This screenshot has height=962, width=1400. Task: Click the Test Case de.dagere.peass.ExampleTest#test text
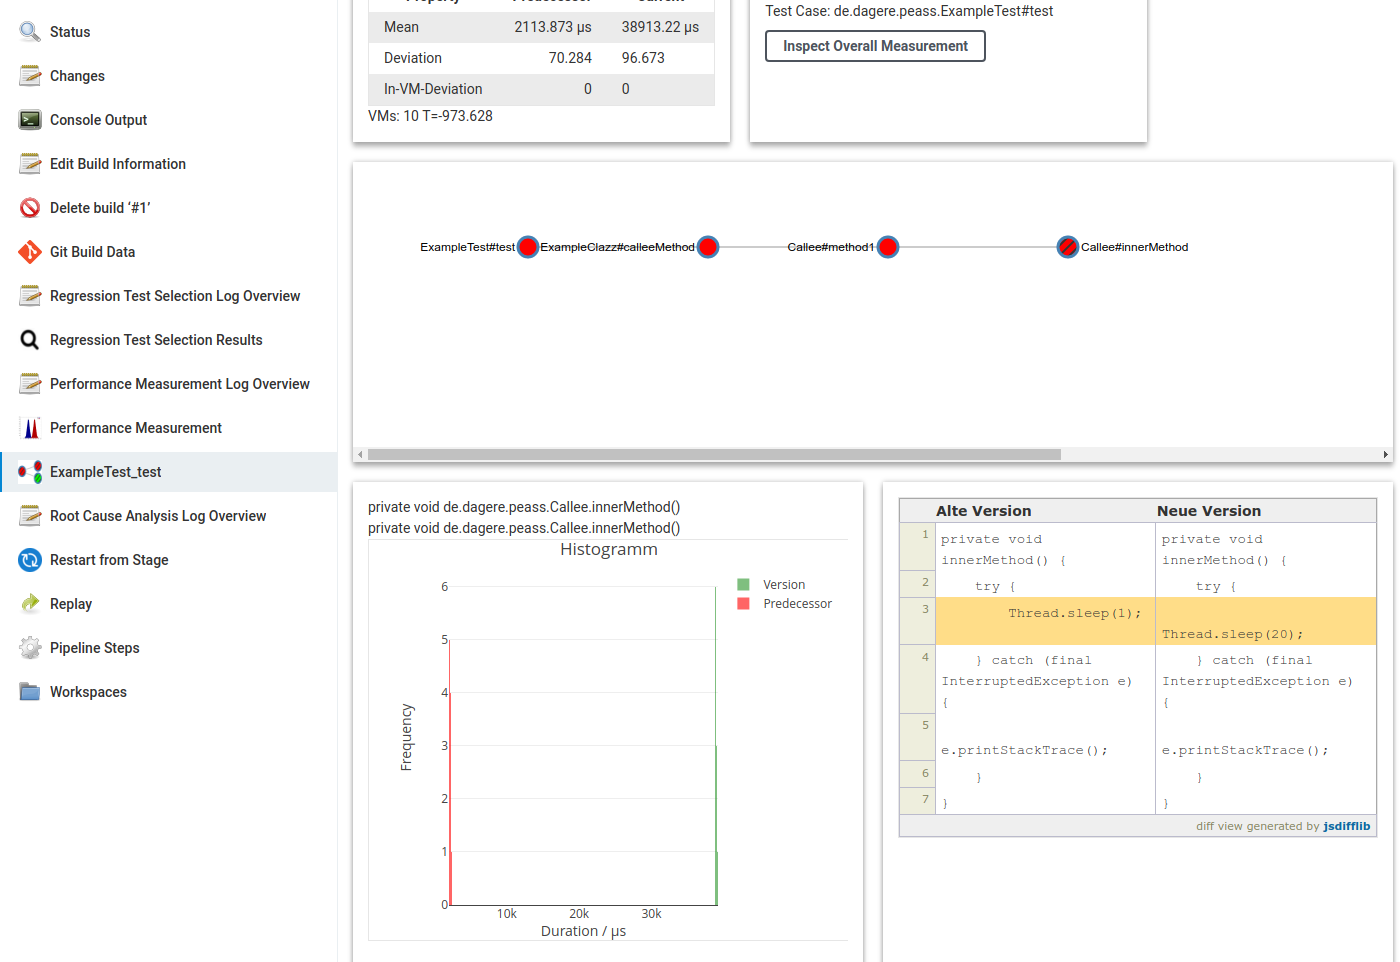909,11
